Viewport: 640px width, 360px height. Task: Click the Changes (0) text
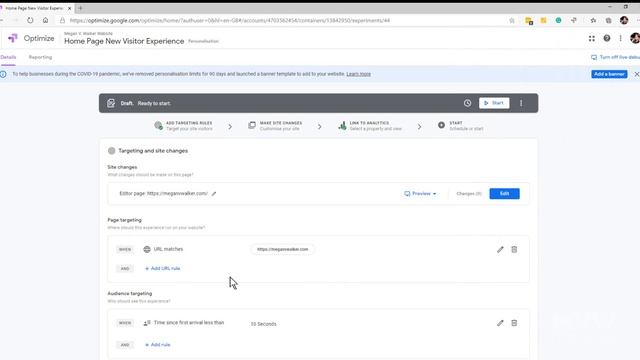pyautogui.click(x=469, y=193)
